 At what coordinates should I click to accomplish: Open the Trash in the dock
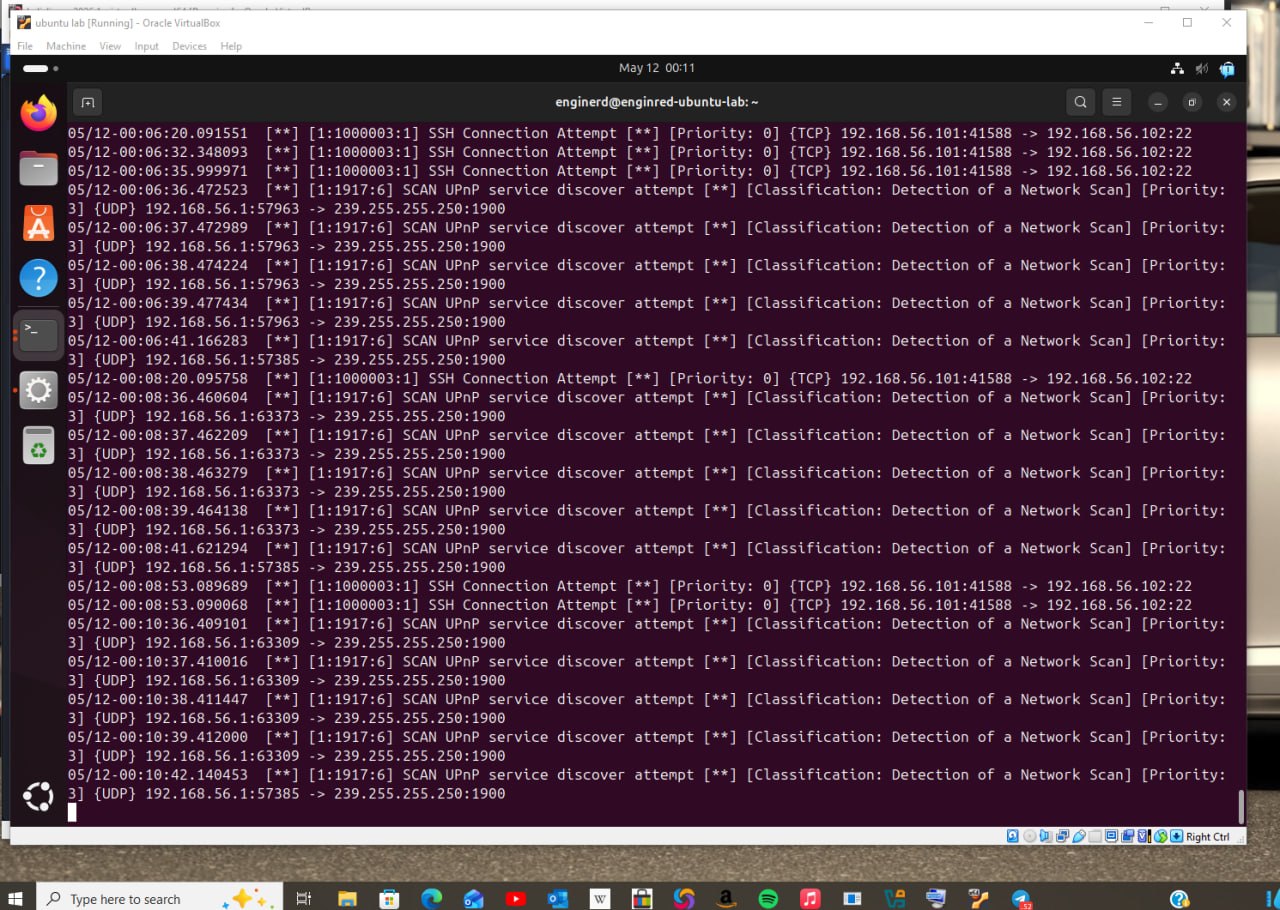pos(39,445)
